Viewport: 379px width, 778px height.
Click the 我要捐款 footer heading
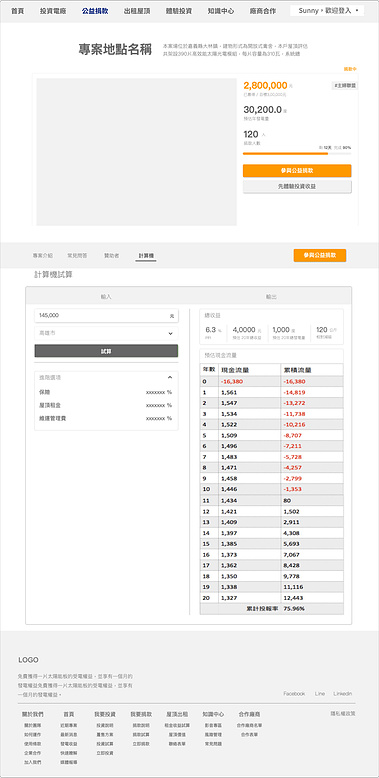(x=141, y=714)
